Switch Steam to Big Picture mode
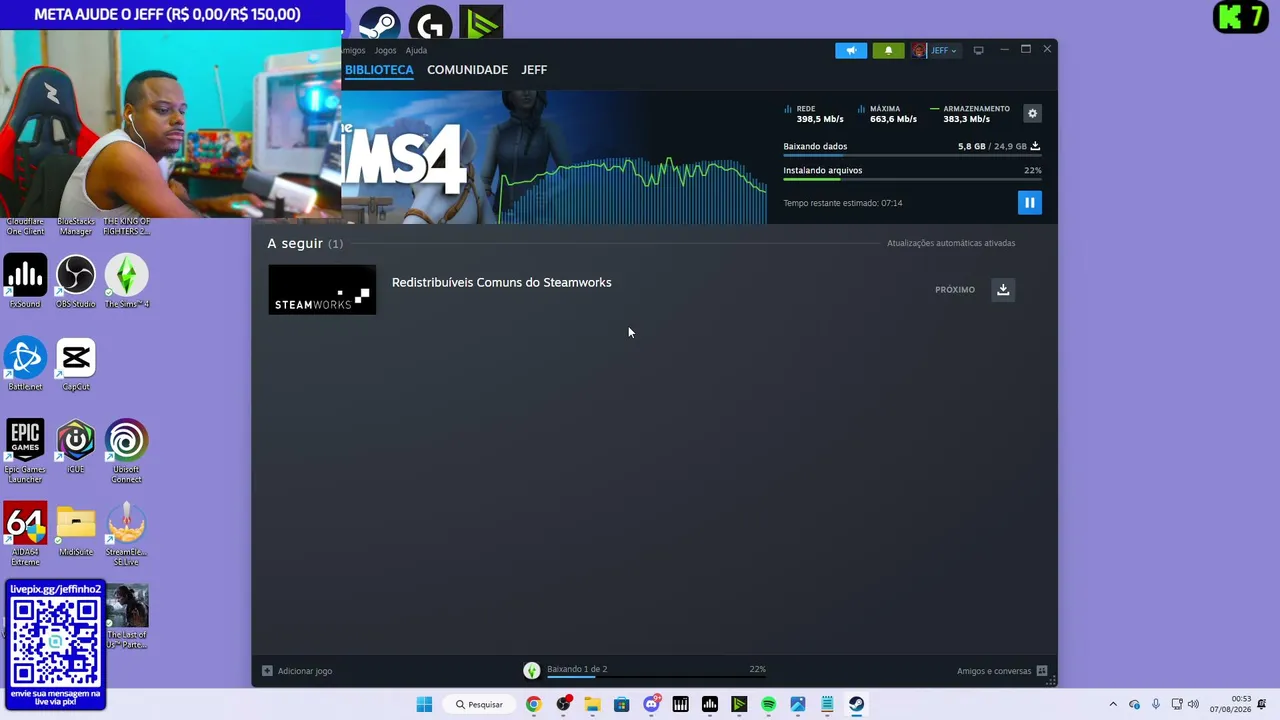1280x720 pixels. tap(978, 51)
